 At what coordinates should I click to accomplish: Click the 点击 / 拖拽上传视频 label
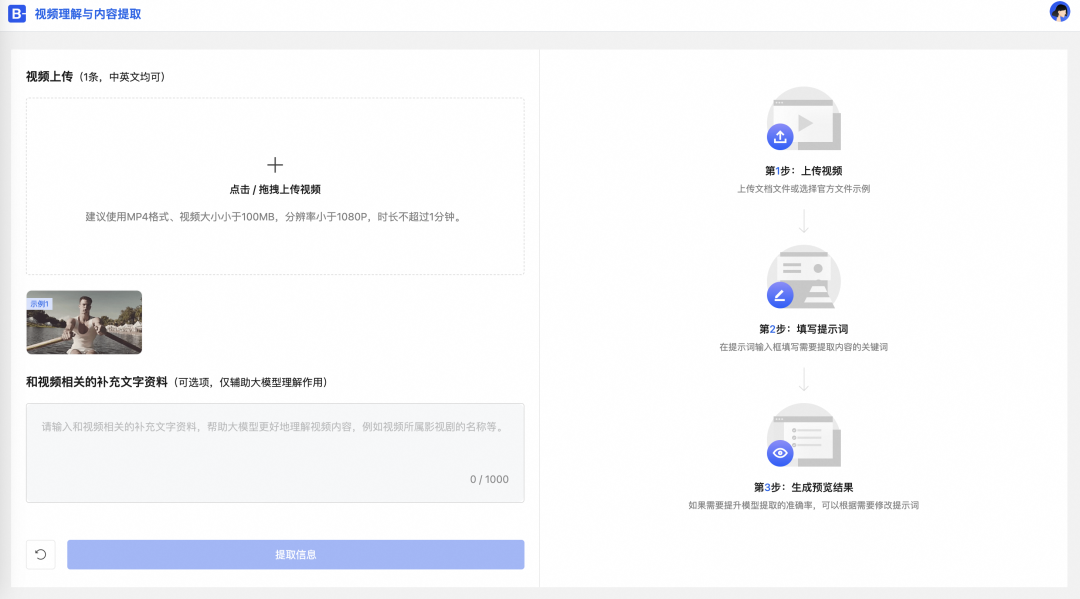coord(275,189)
